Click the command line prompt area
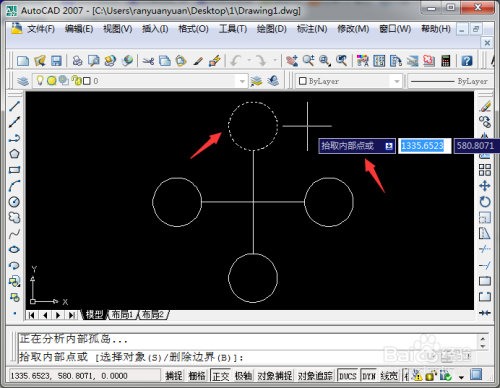The height and width of the screenshot is (388, 500). click(248, 357)
